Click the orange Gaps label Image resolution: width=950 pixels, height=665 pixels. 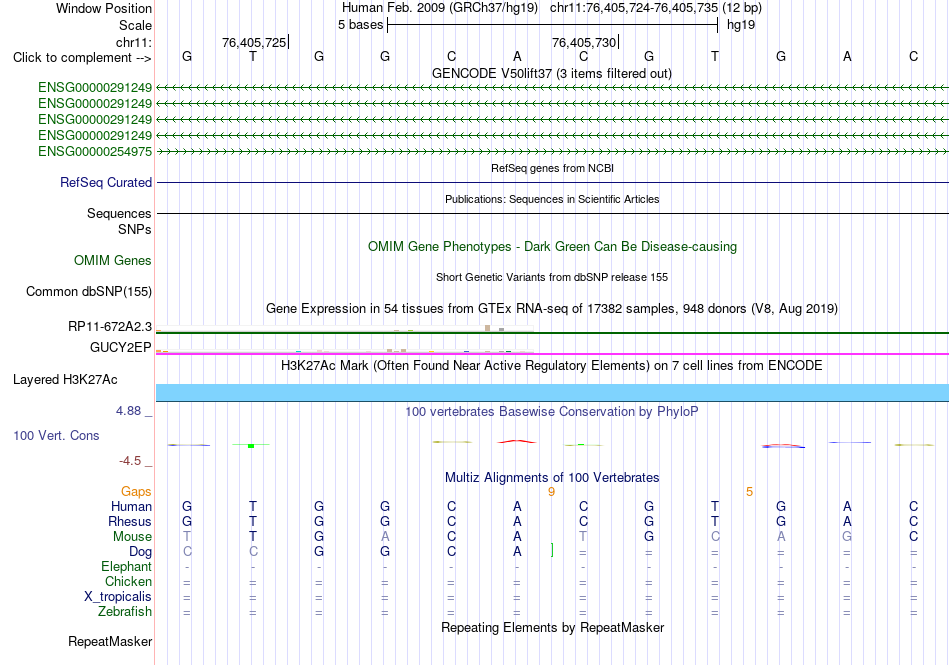[136, 491]
